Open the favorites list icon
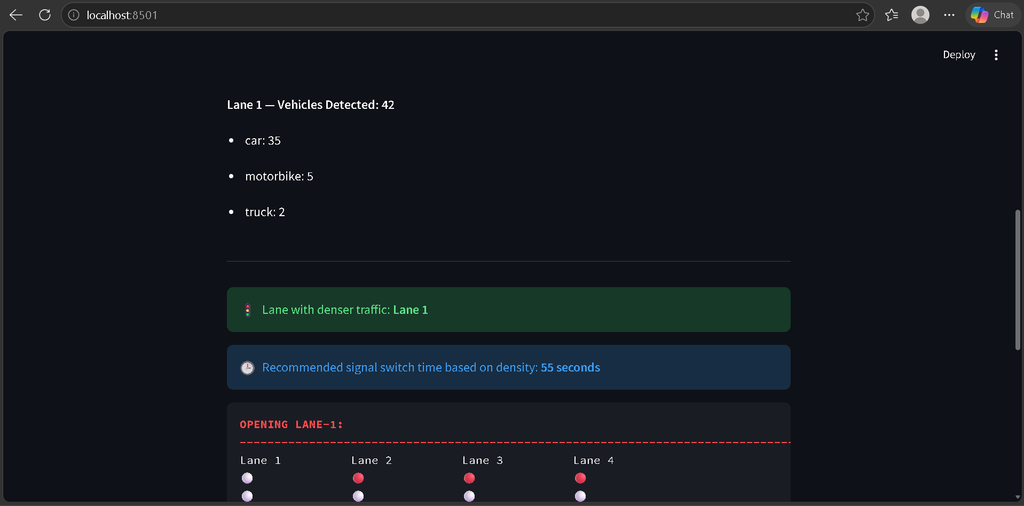 (891, 15)
